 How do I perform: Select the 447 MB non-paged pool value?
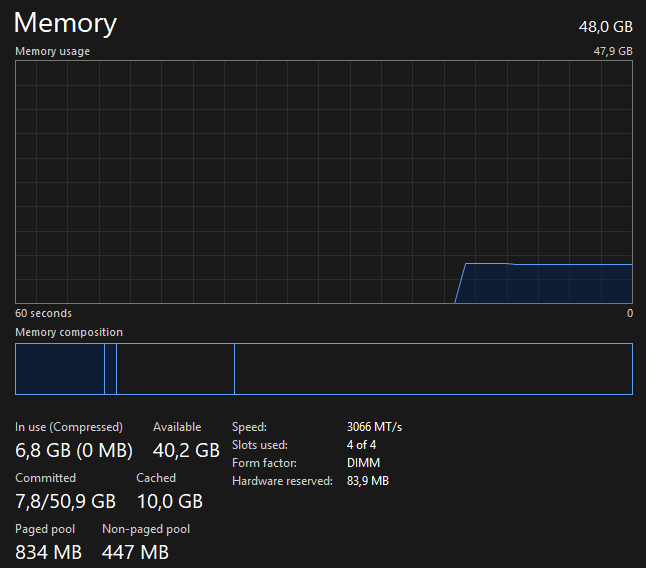click(135, 552)
